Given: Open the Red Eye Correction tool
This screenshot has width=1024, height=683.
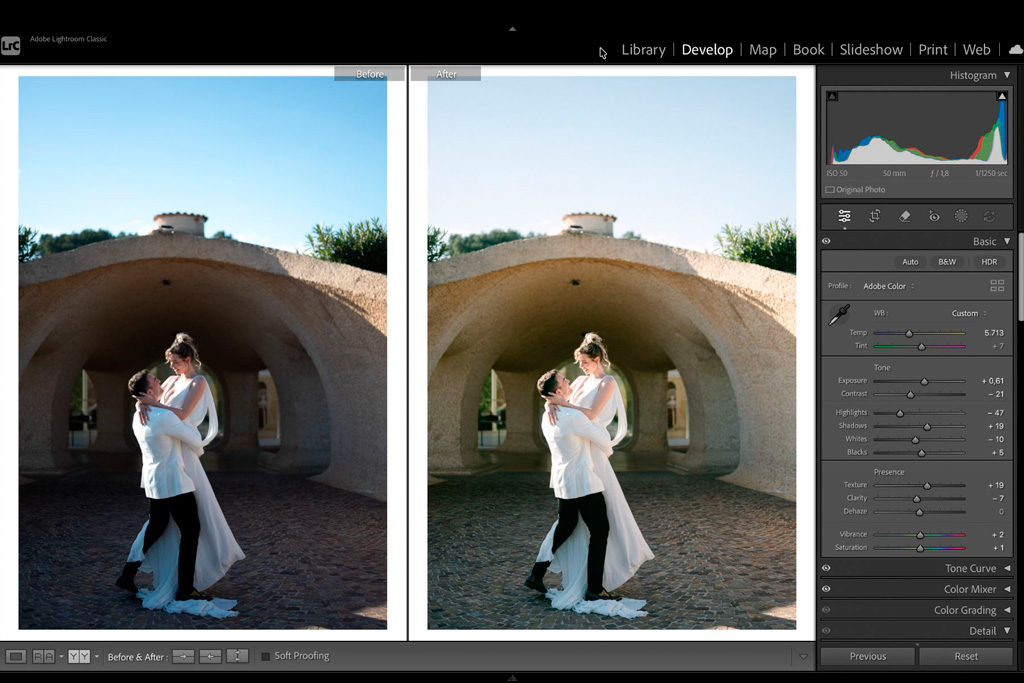Looking at the screenshot, I should [x=933, y=216].
